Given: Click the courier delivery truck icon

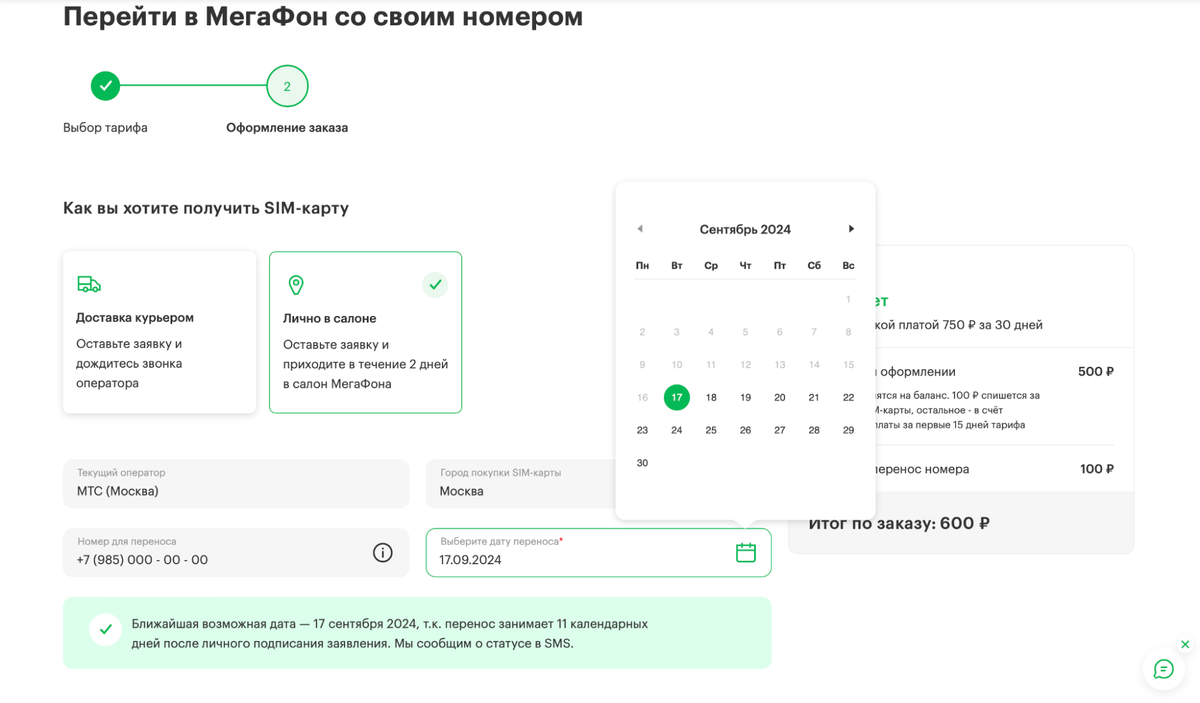Looking at the screenshot, I should (89, 284).
